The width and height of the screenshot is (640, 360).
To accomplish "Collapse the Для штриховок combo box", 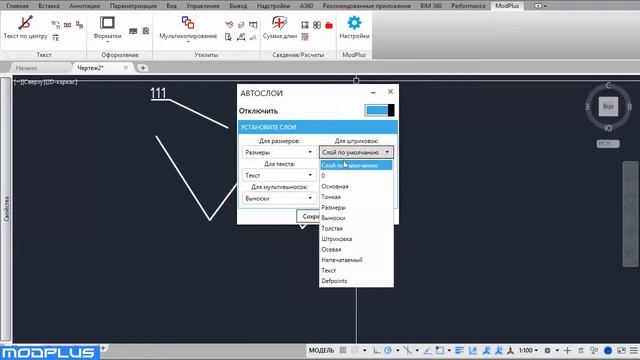I will 356,152.
